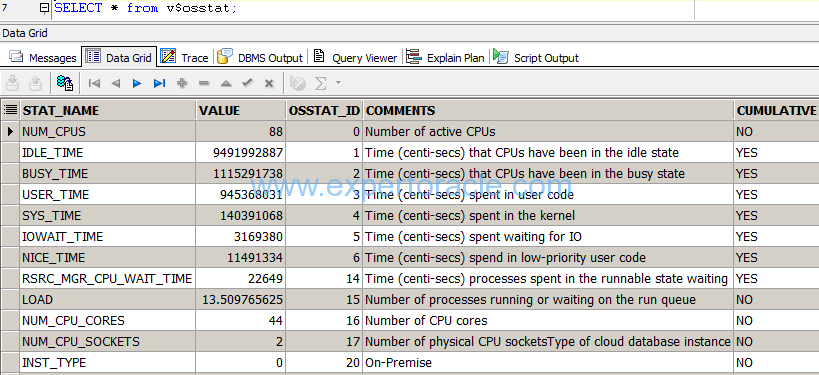Click the export dataset (disk download) icon

pos(13,83)
